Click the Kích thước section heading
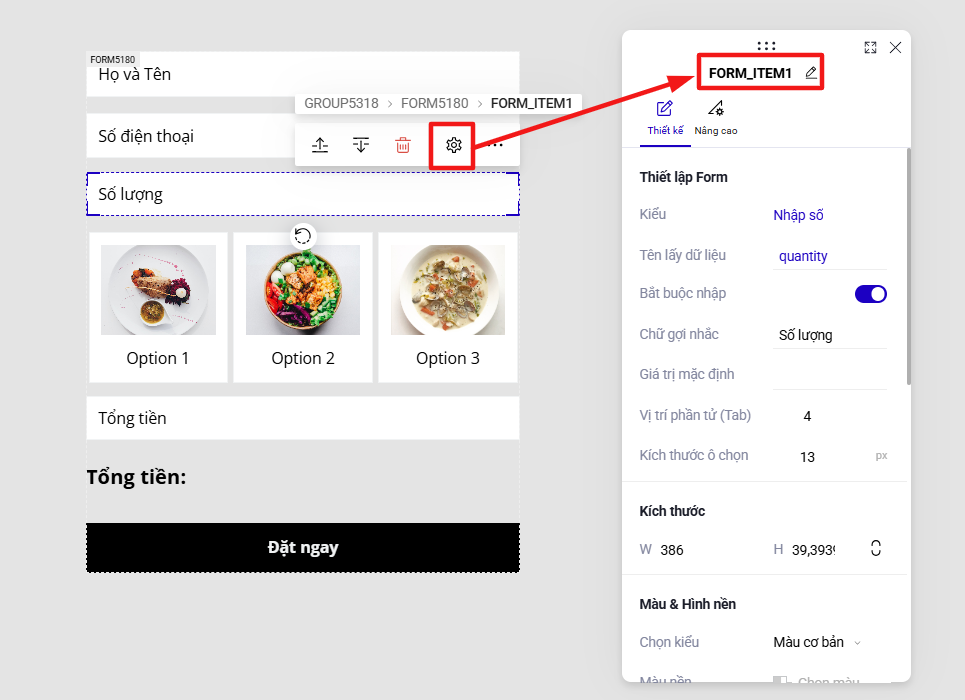Viewport: 965px width, 700px height. click(672, 511)
